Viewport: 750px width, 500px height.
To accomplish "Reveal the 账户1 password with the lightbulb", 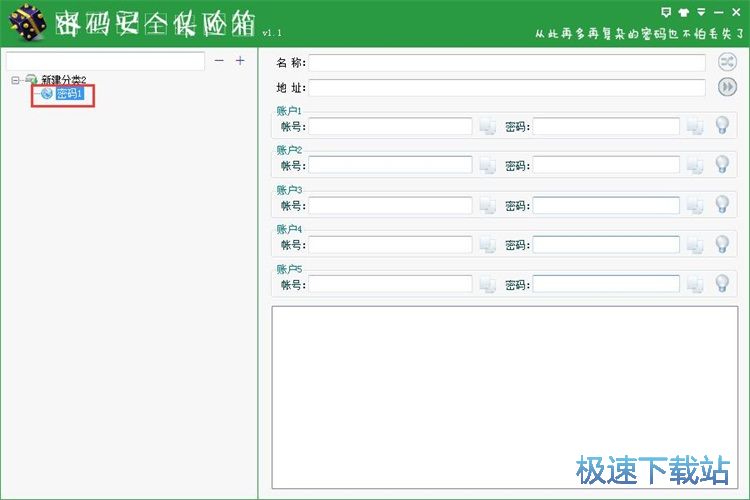I will 721,125.
